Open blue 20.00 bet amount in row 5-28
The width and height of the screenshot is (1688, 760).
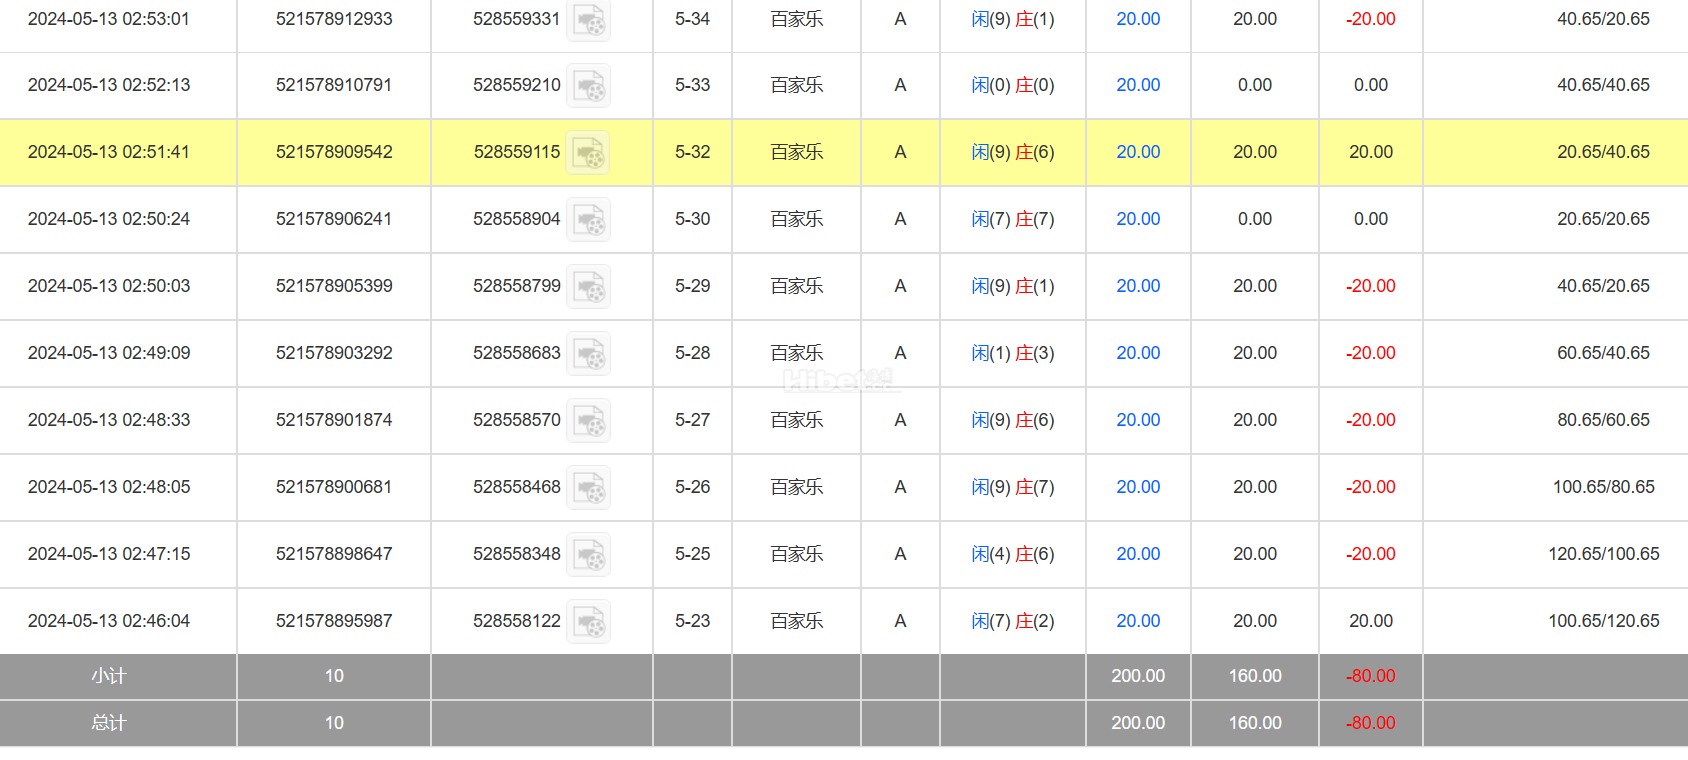point(1138,353)
